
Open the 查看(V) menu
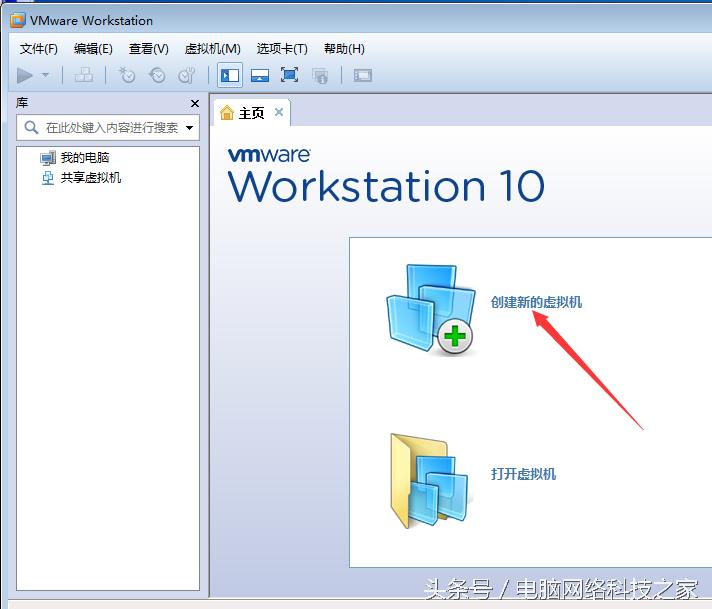[148, 49]
